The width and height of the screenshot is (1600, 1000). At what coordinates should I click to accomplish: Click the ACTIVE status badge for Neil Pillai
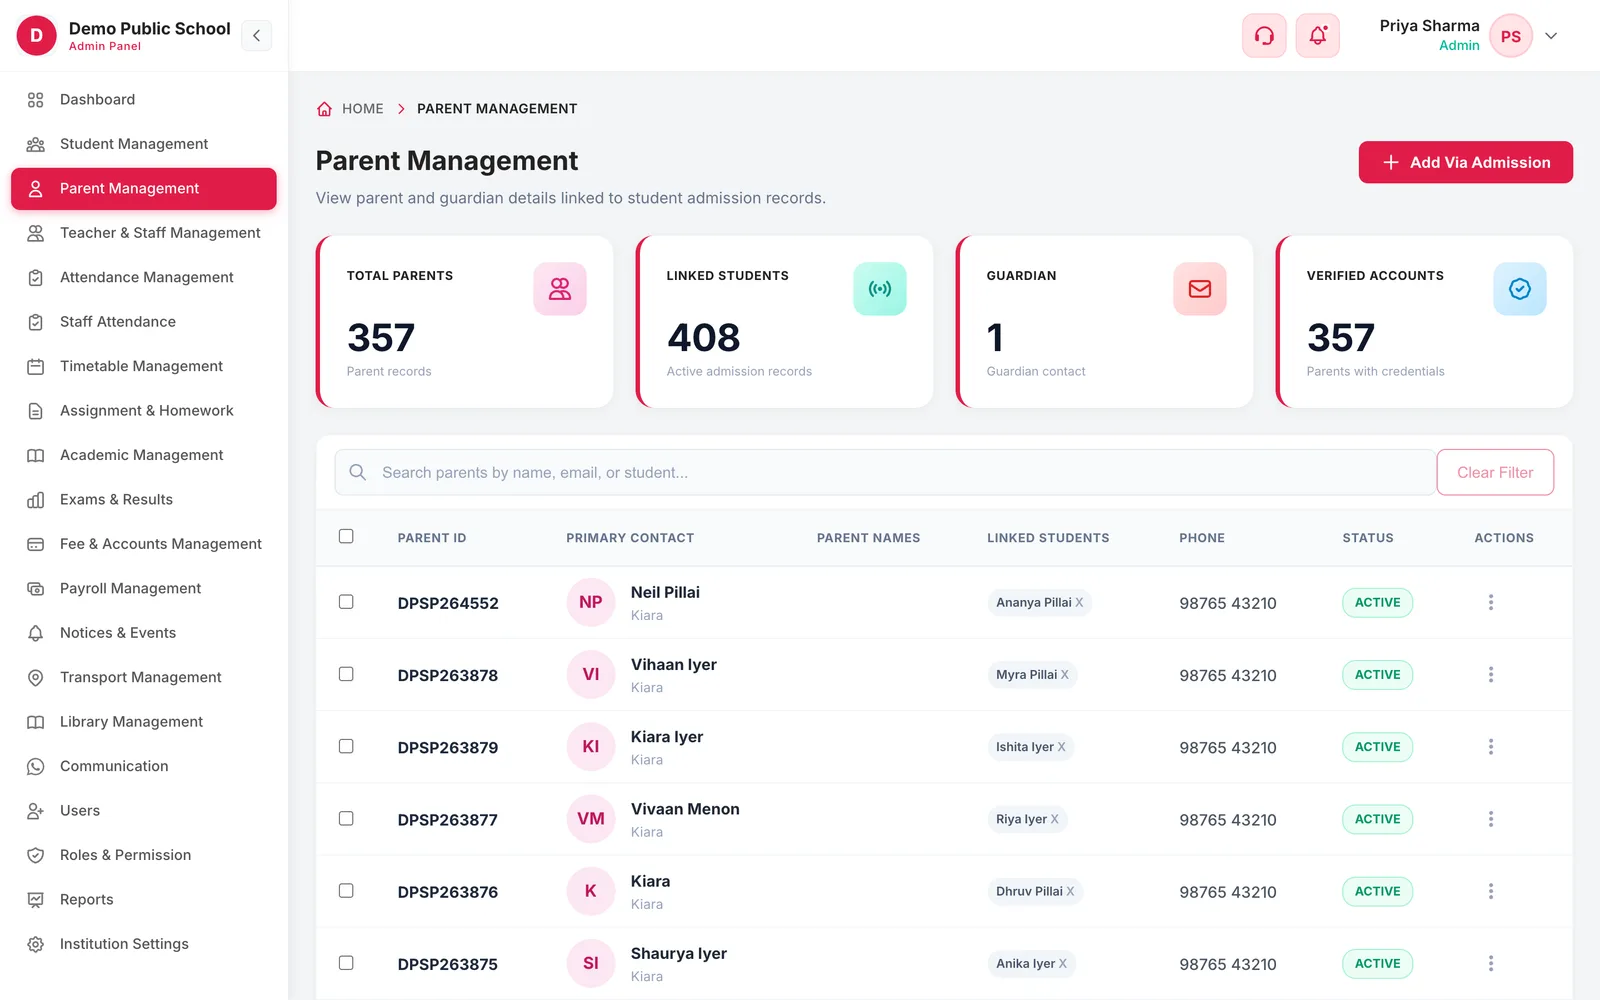pyautogui.click(x=1377, y=602)
